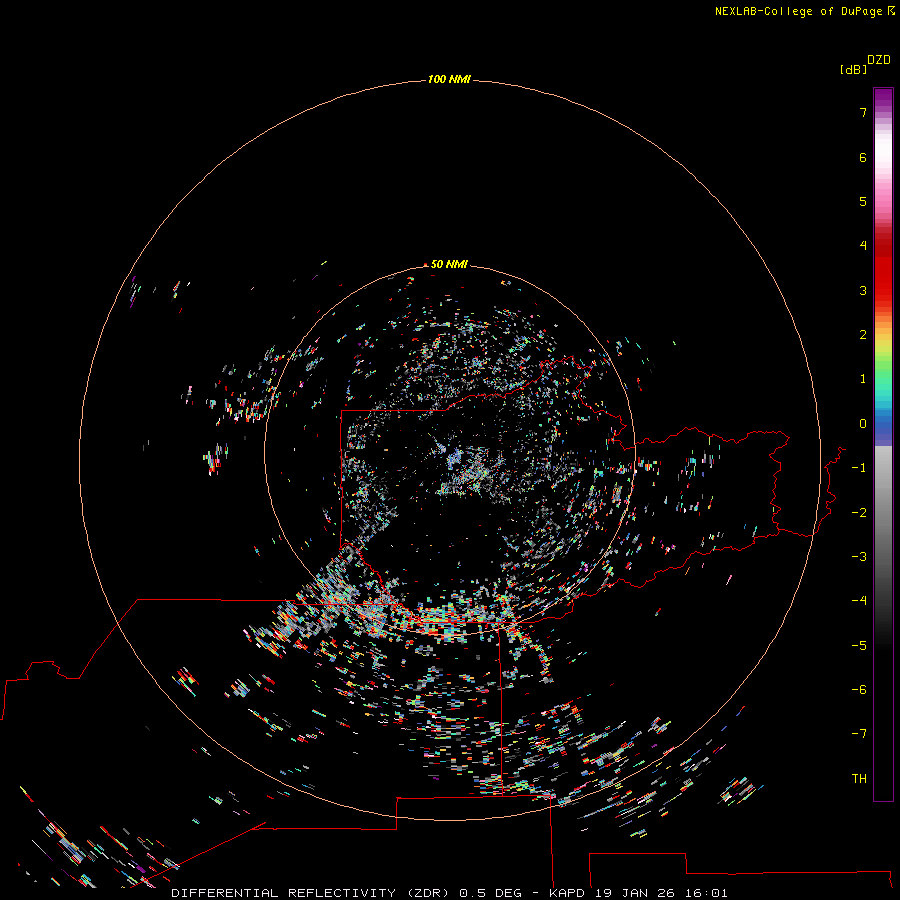This screenshot has height=900, width=900.
Task: Click the color scale legend bar
Action: tap(883, 444)
